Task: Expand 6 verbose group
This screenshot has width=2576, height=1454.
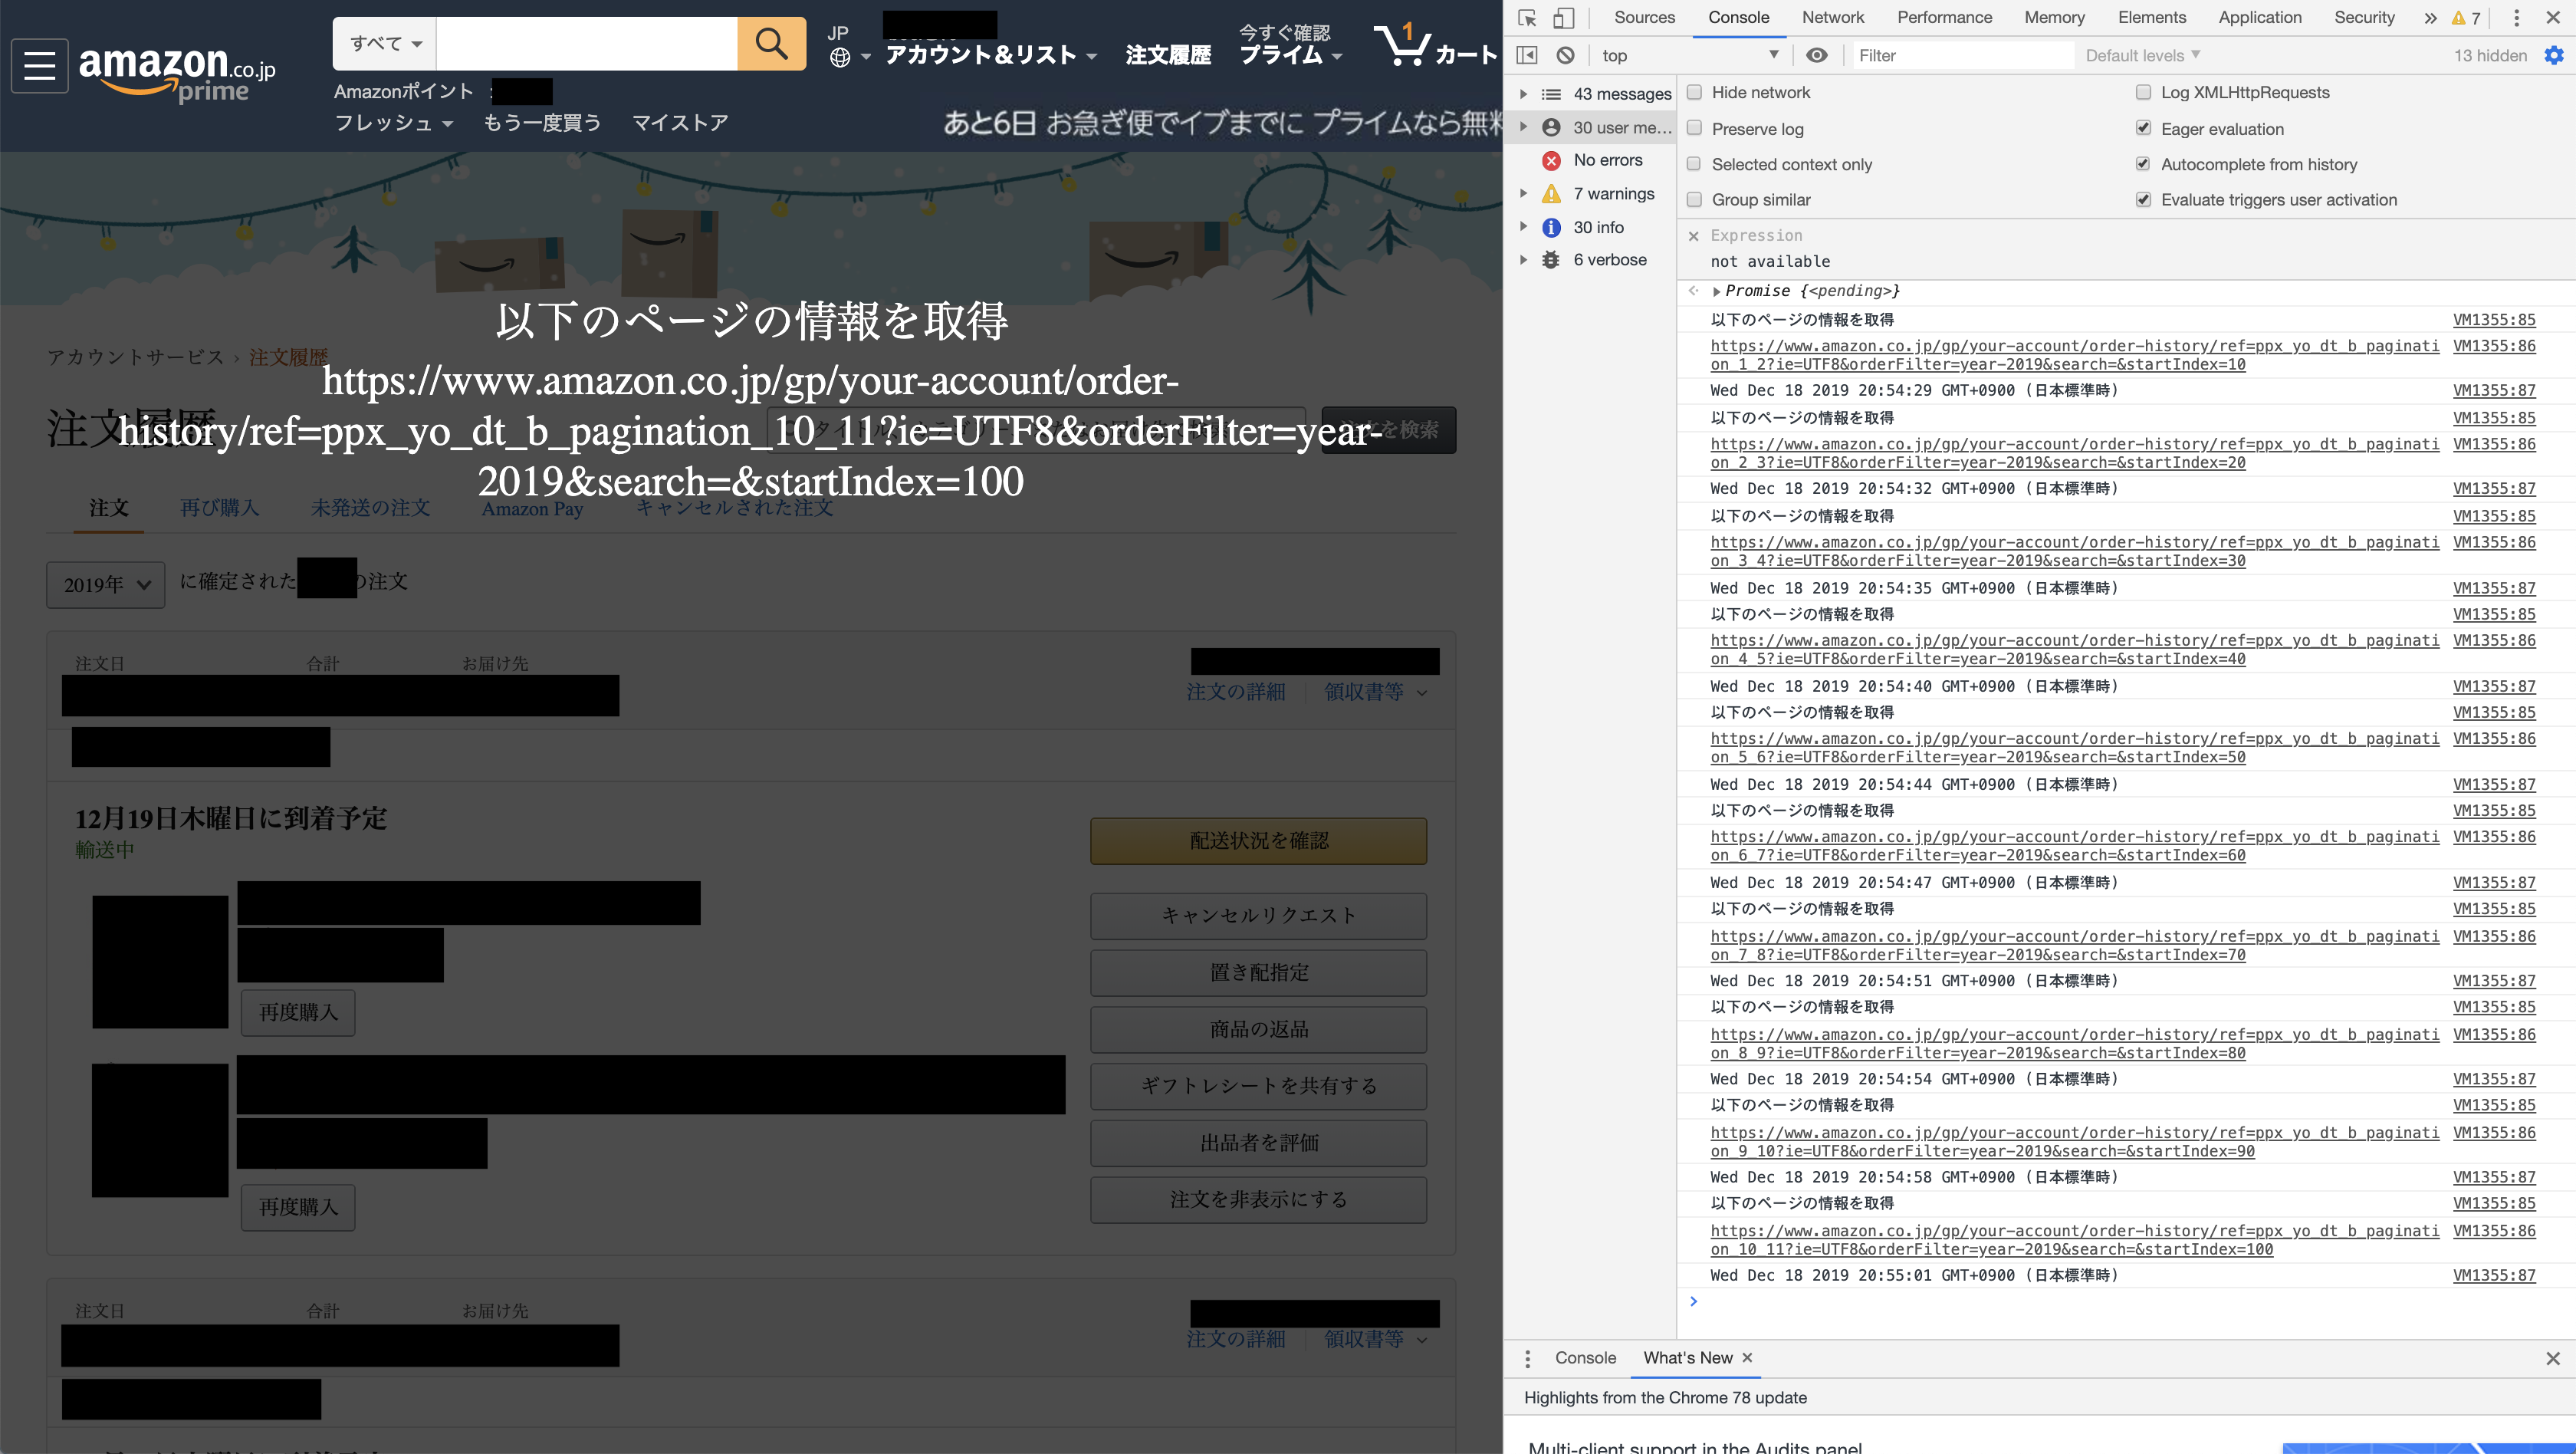Action: [x=1523, y=259]
